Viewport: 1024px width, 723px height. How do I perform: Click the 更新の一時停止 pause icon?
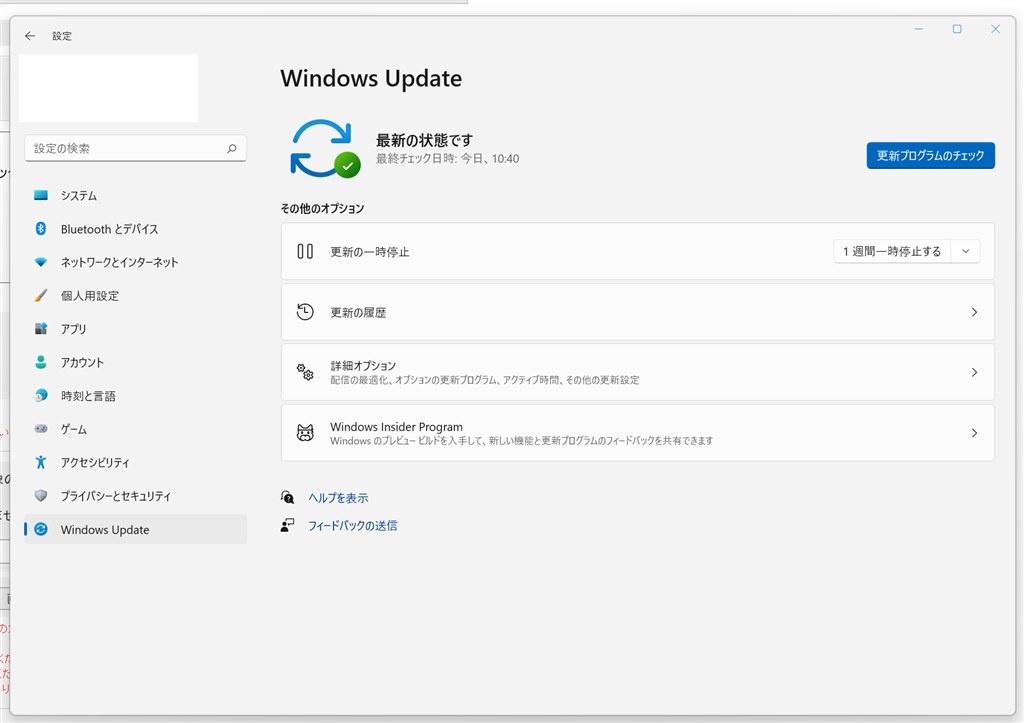(305, 251)
